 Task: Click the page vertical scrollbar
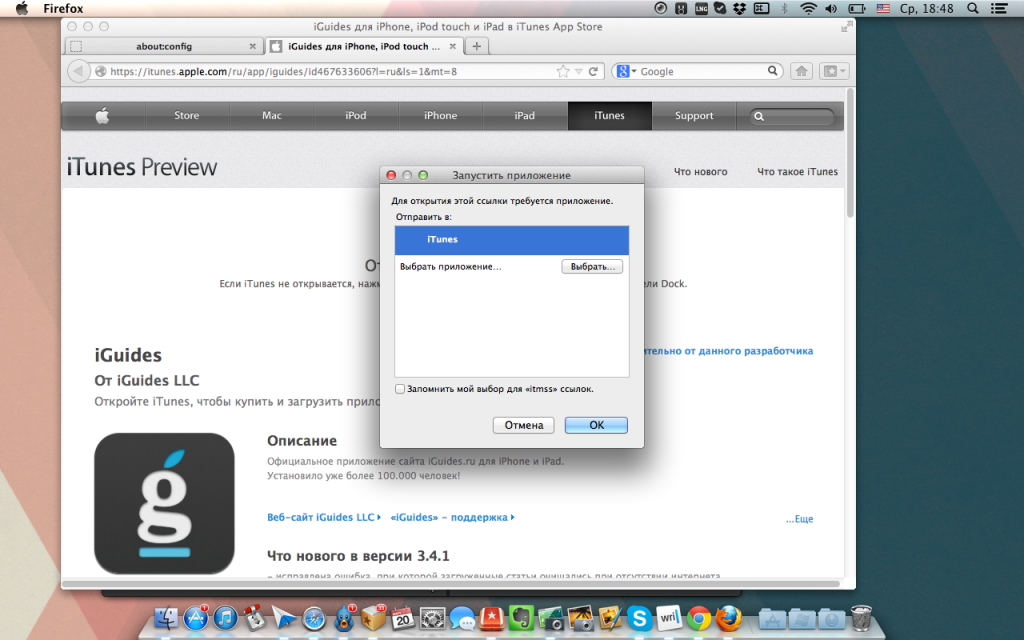[850, 153]
